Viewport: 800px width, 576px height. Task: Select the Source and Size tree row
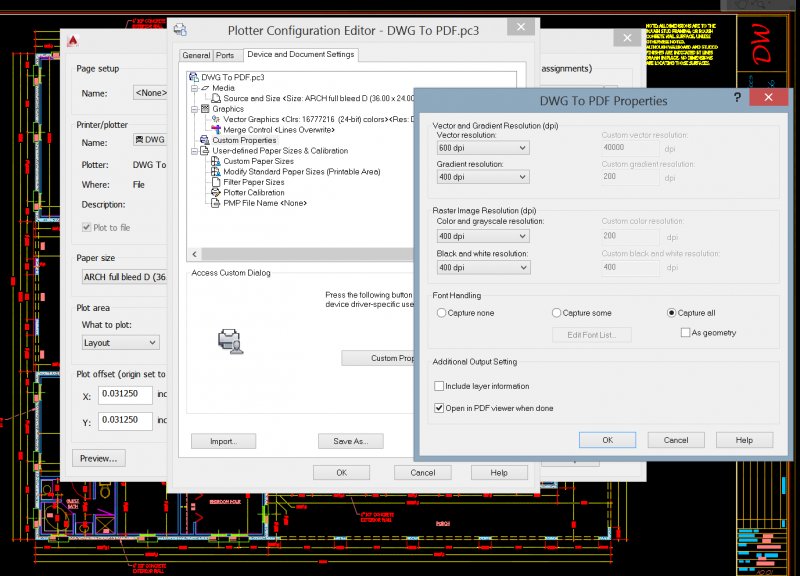tap(313, 98)
